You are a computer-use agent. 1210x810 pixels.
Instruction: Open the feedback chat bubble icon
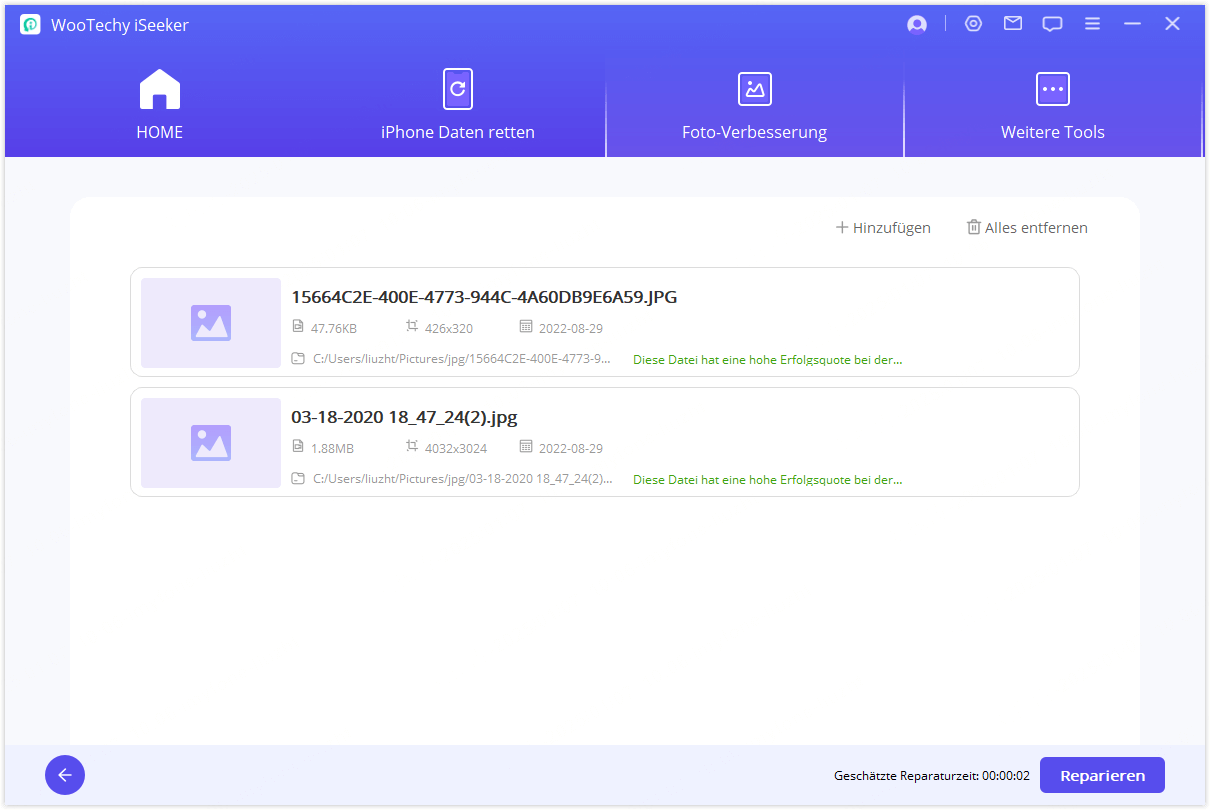[x=1052, y=24]
